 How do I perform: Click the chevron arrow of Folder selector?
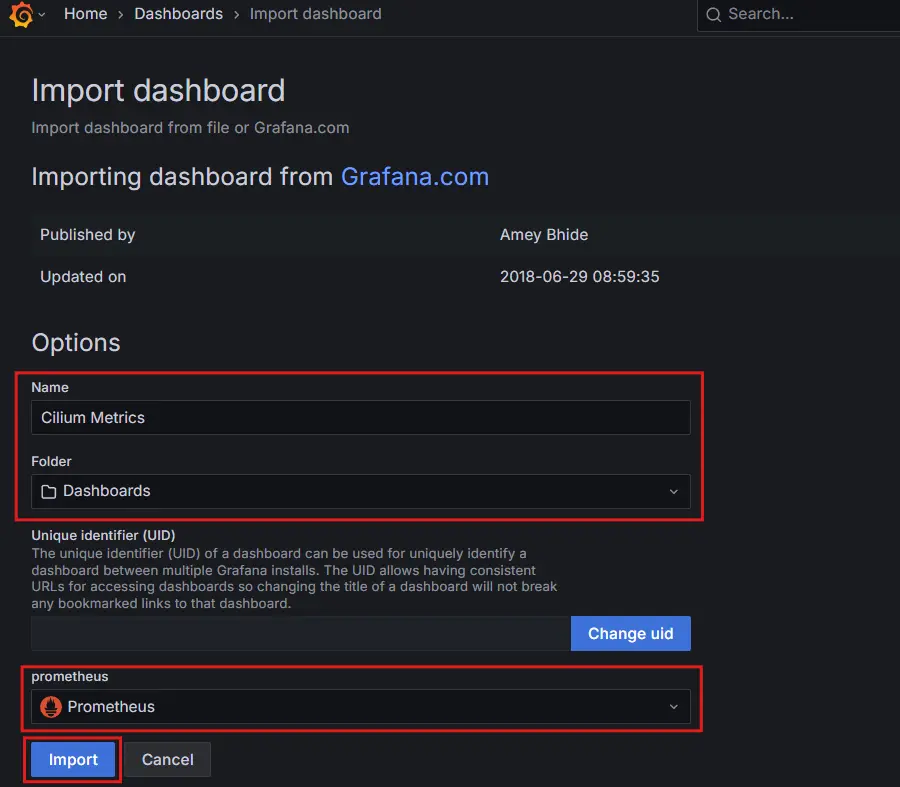(x=674, y=492)
